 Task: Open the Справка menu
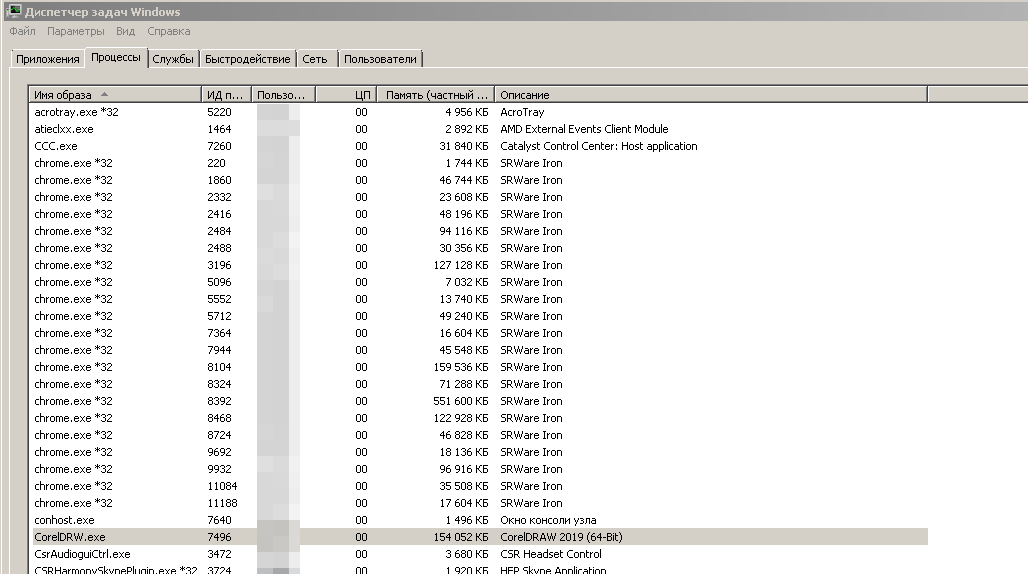point(168,31)
